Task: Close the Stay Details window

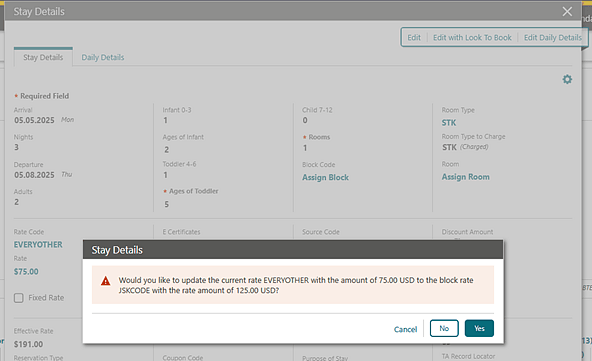Action: click(567, 12)
